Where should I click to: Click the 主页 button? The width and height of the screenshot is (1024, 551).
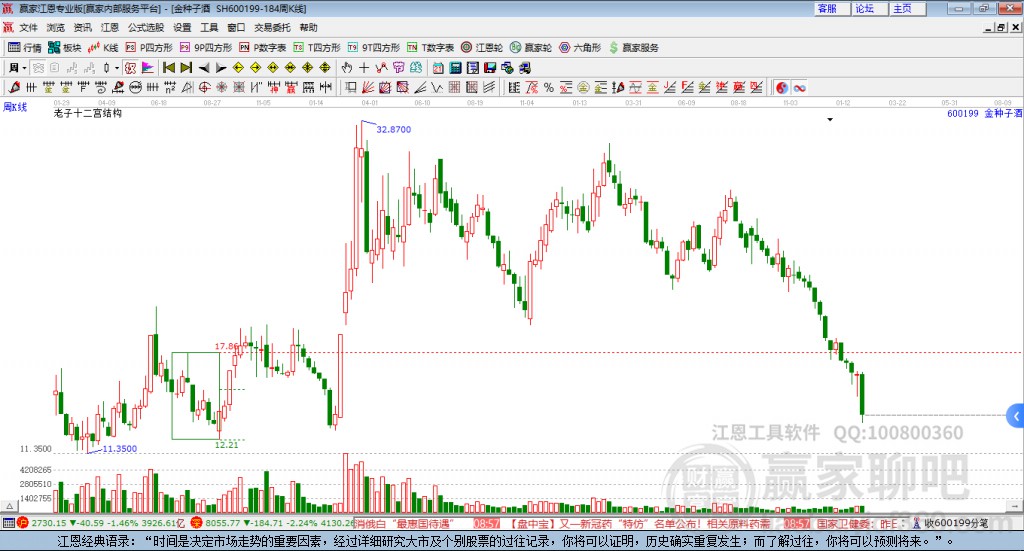pyautogui.click(x=907, y=8)
